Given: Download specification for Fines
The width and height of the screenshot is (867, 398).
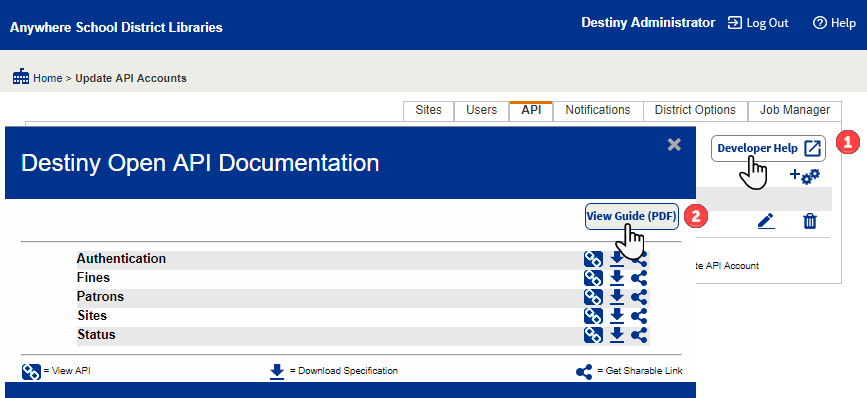Looking at the screenshot, I should [617, 277].
